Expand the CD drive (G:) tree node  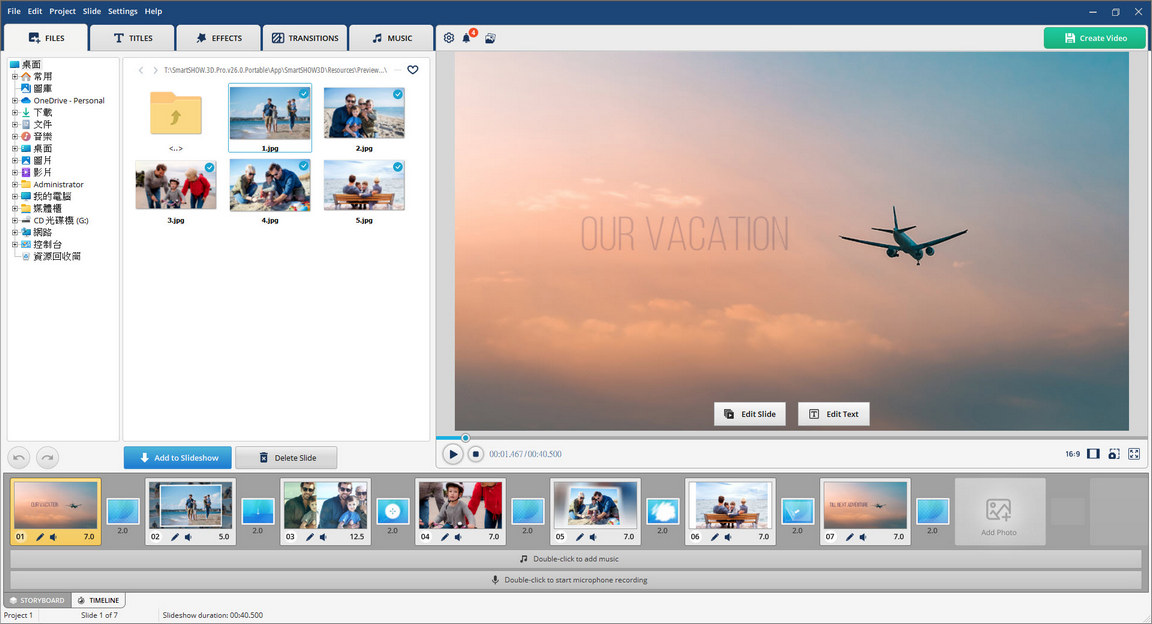pyautogui.click(x=14, y=221)
